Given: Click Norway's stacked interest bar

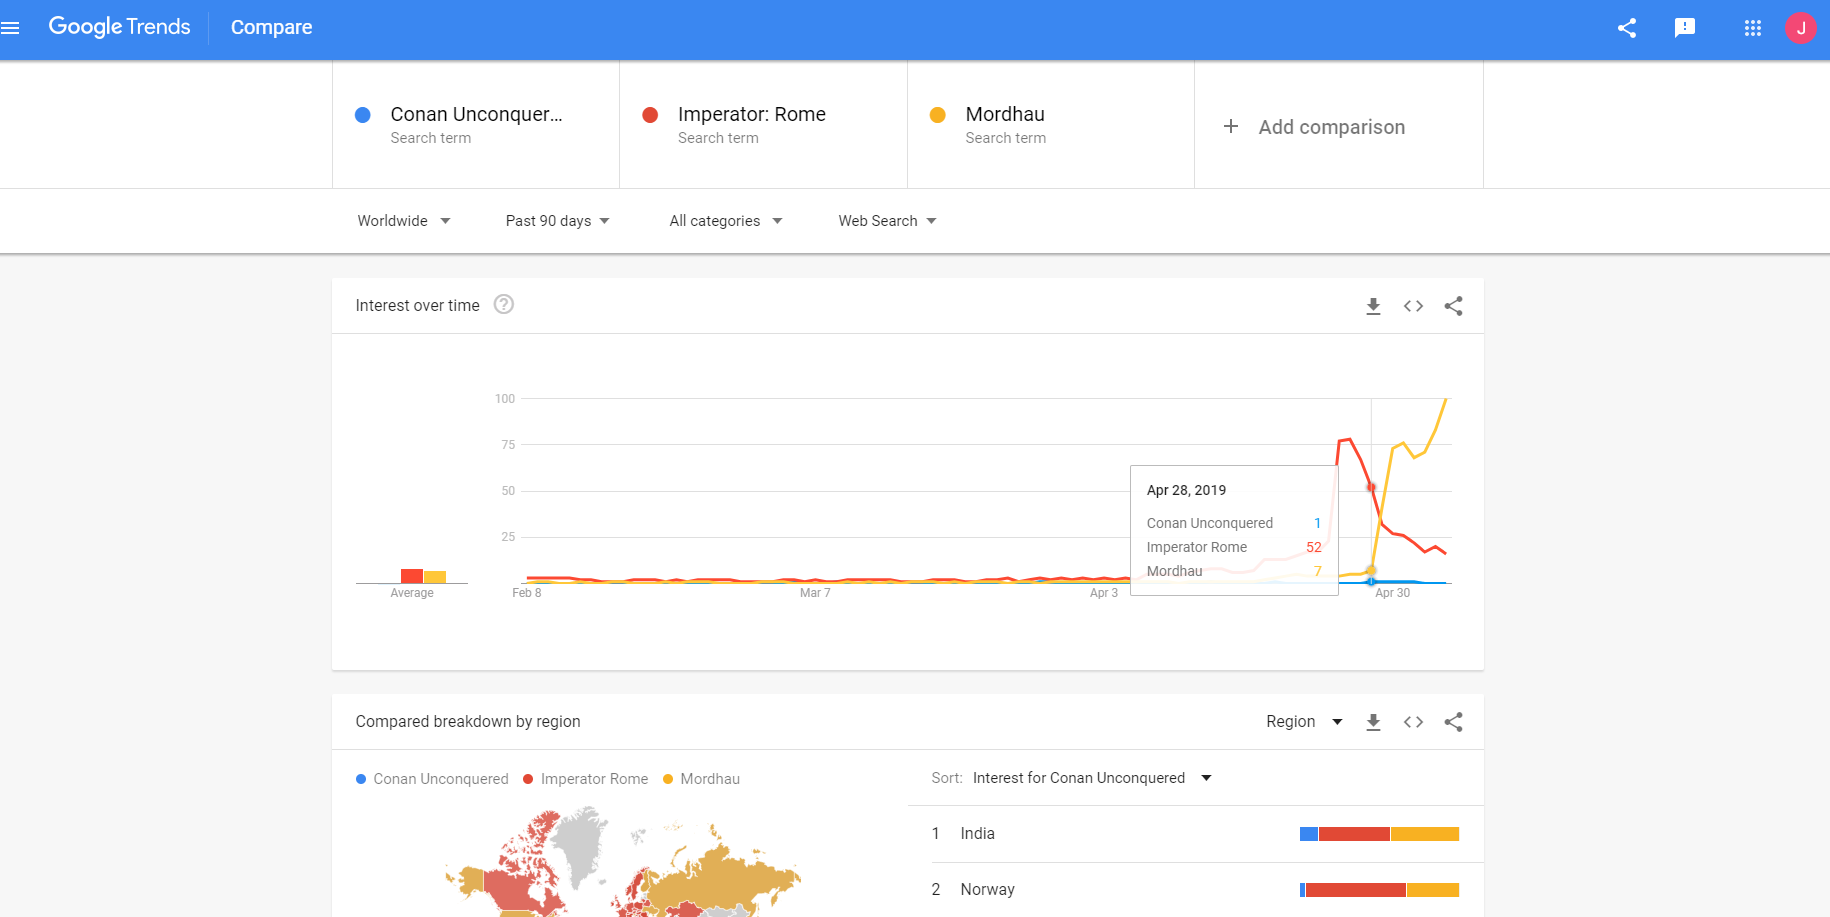Looking at the screenshot, I should click(1379, 890).
